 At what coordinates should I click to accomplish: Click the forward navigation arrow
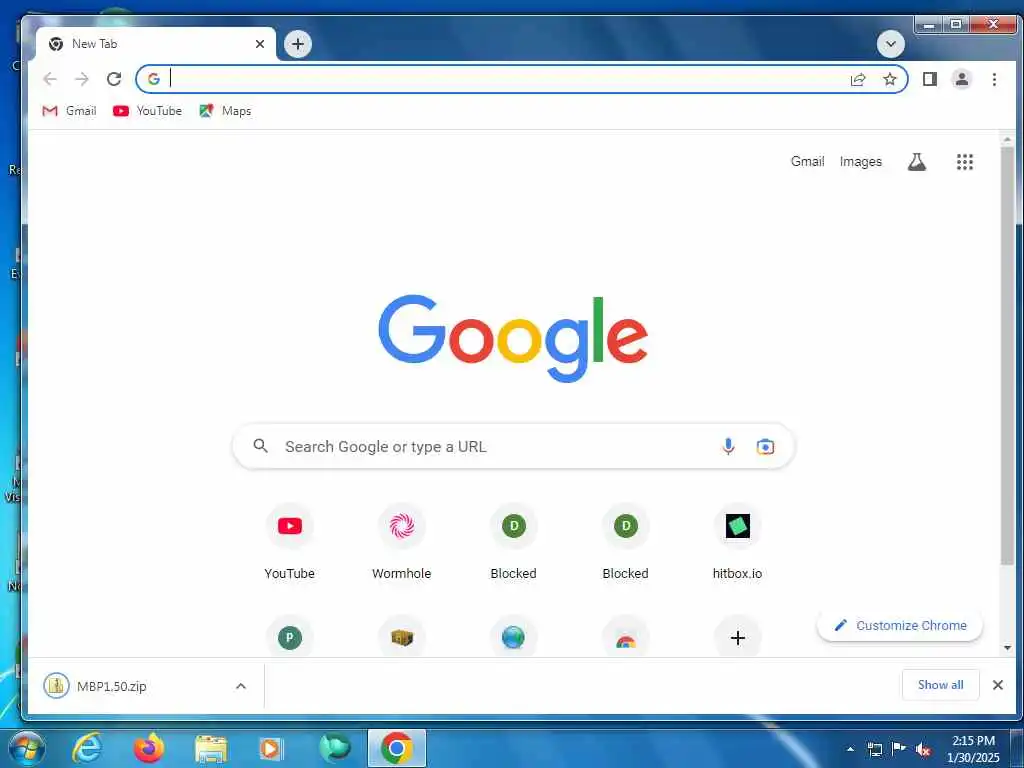(82, 79)
